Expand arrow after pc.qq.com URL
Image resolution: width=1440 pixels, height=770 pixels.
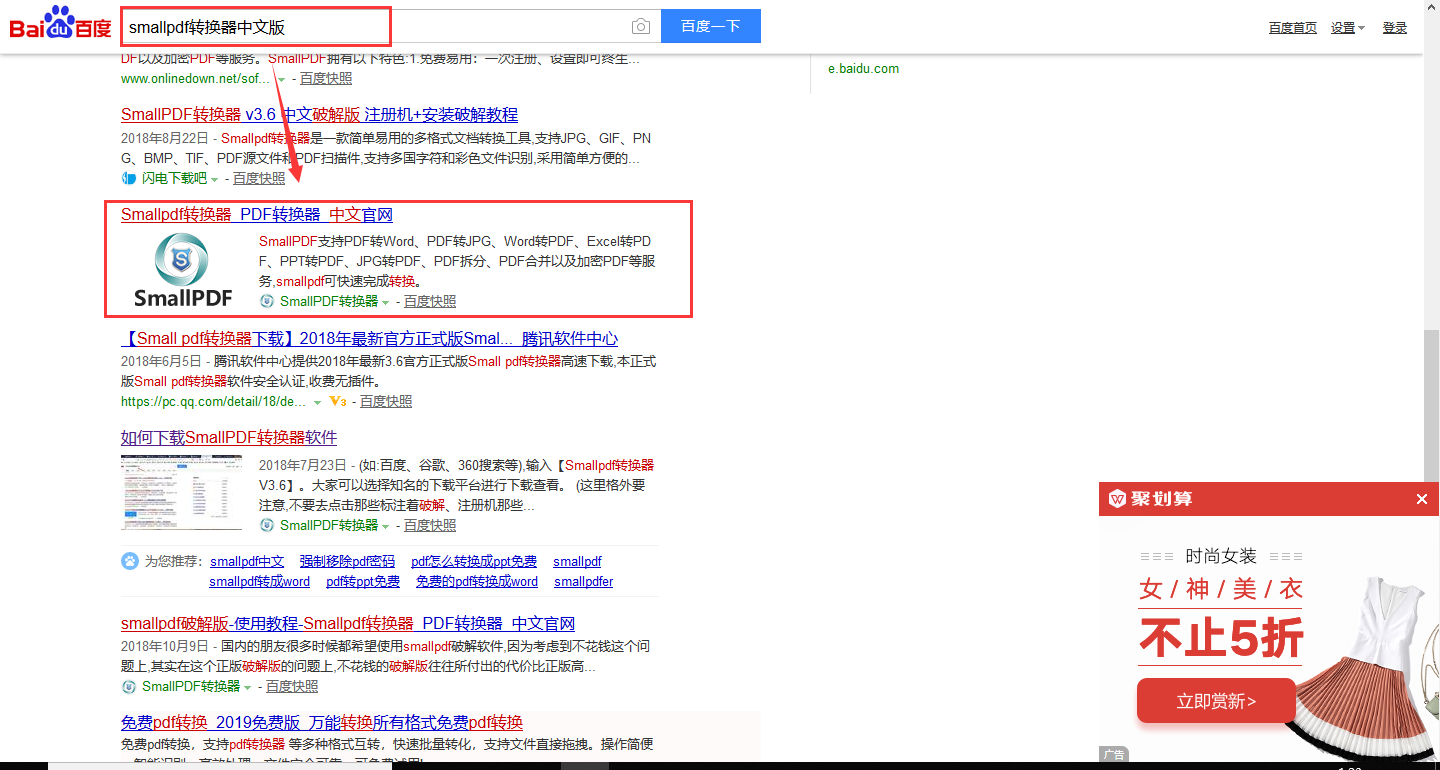[317, 402]
